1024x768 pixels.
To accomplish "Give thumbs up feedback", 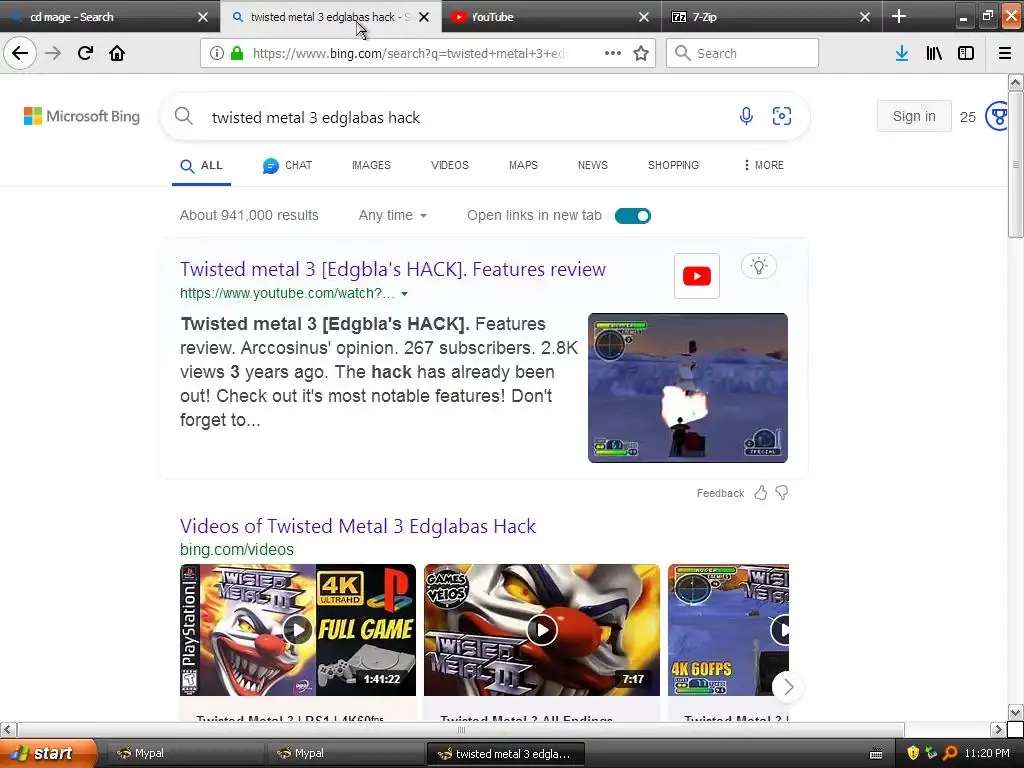I will [x=761, y=492].
